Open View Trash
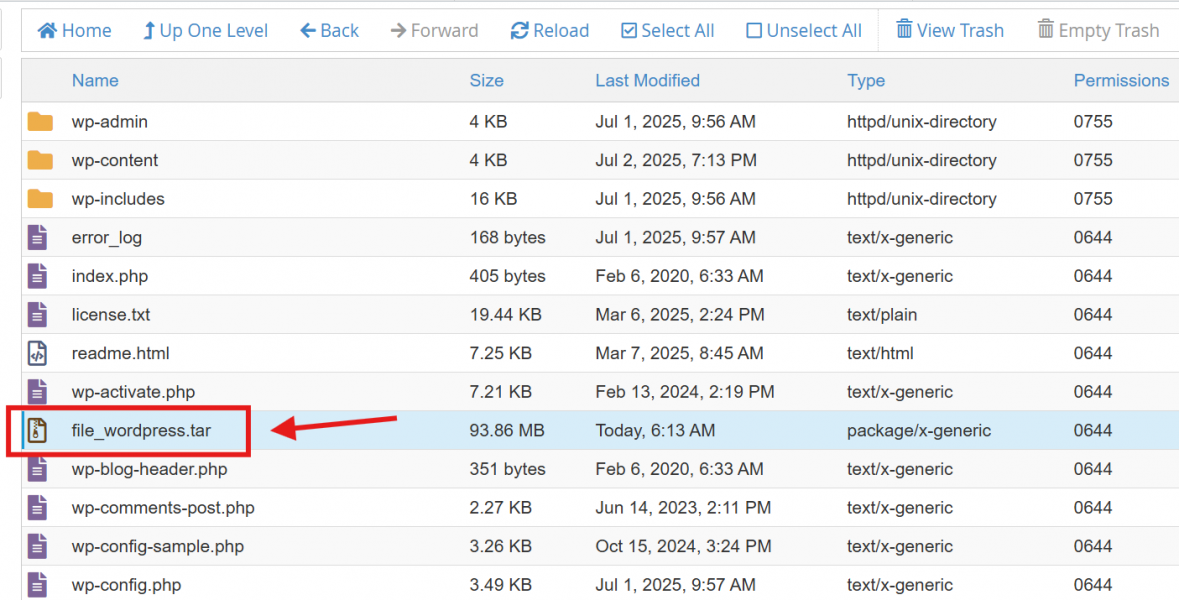 950,31
